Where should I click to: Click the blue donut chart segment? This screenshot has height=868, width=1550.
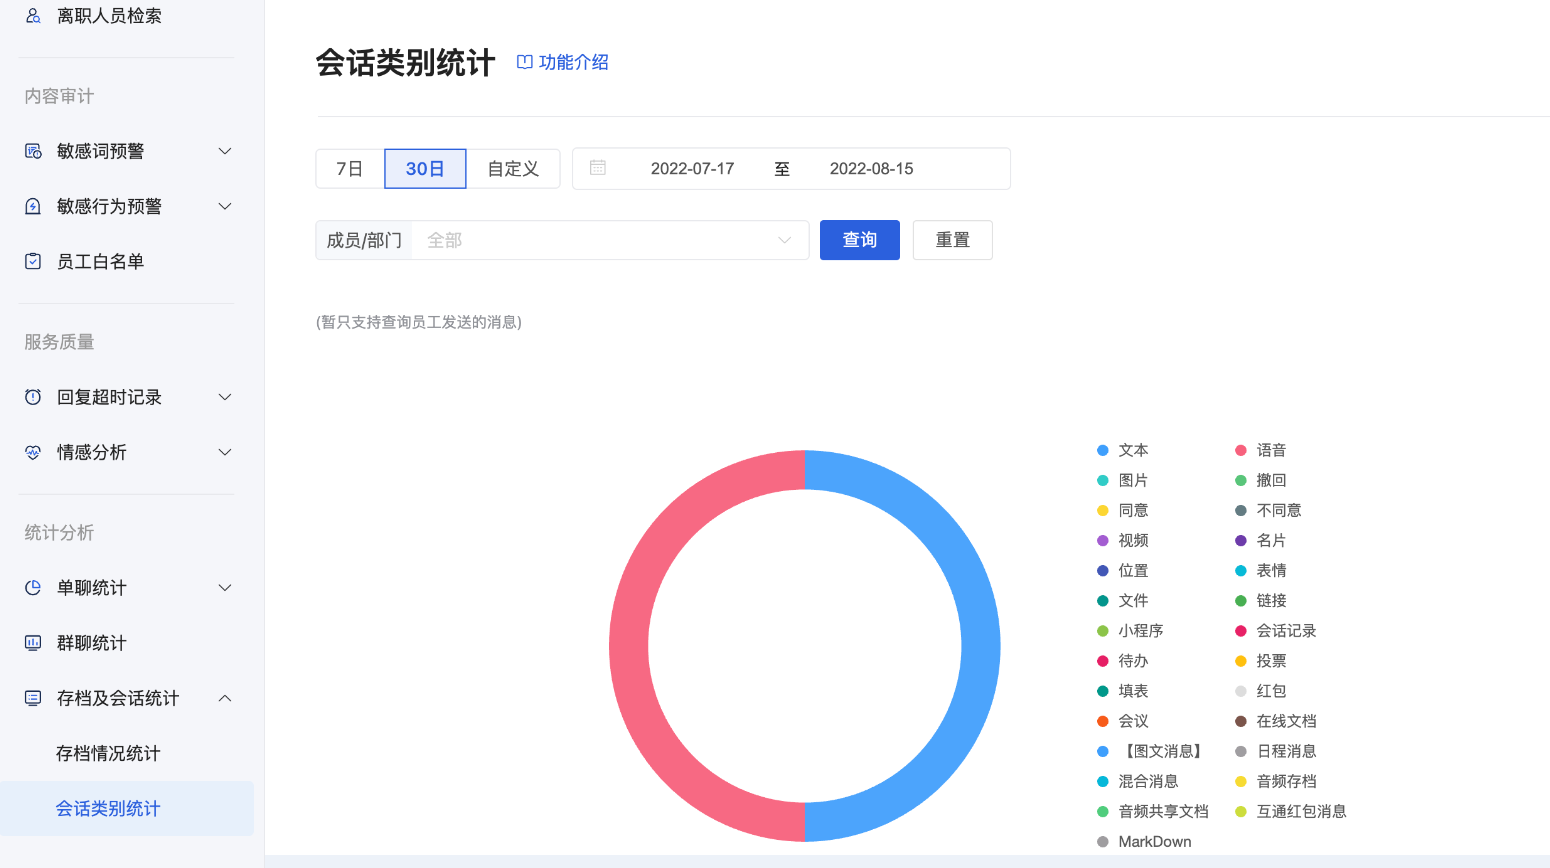(x=980, y=646)
